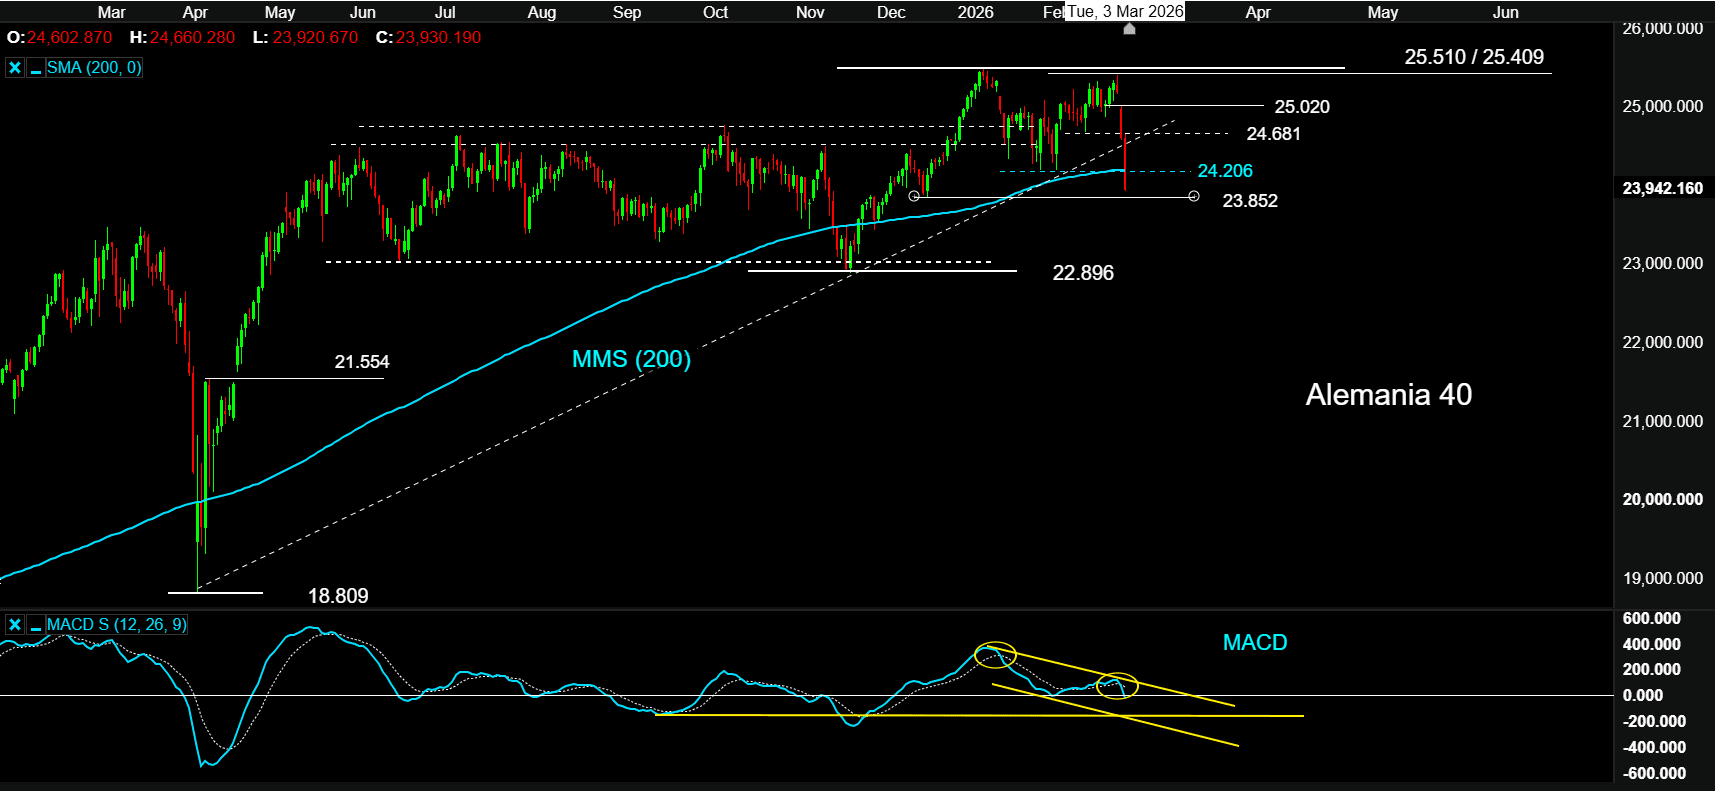The width and height of the screenshot is (1715, 791).
Task: Click the triangle marker under the date label
Action: tap(1129, 29)
